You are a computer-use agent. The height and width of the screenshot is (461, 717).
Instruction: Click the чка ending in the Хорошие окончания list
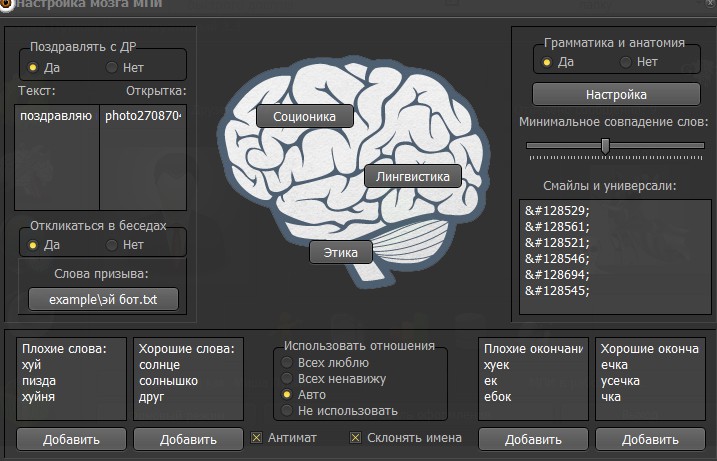[x=610, y=397]
